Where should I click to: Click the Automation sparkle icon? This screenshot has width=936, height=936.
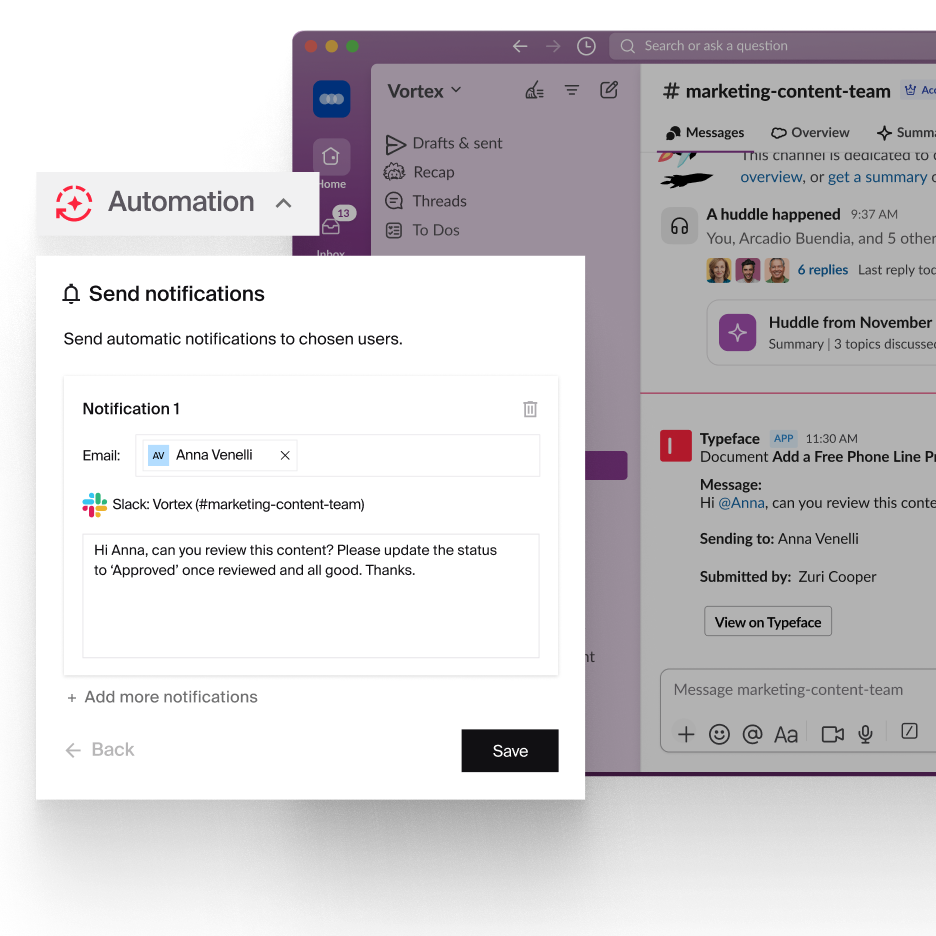coord(74,203)
